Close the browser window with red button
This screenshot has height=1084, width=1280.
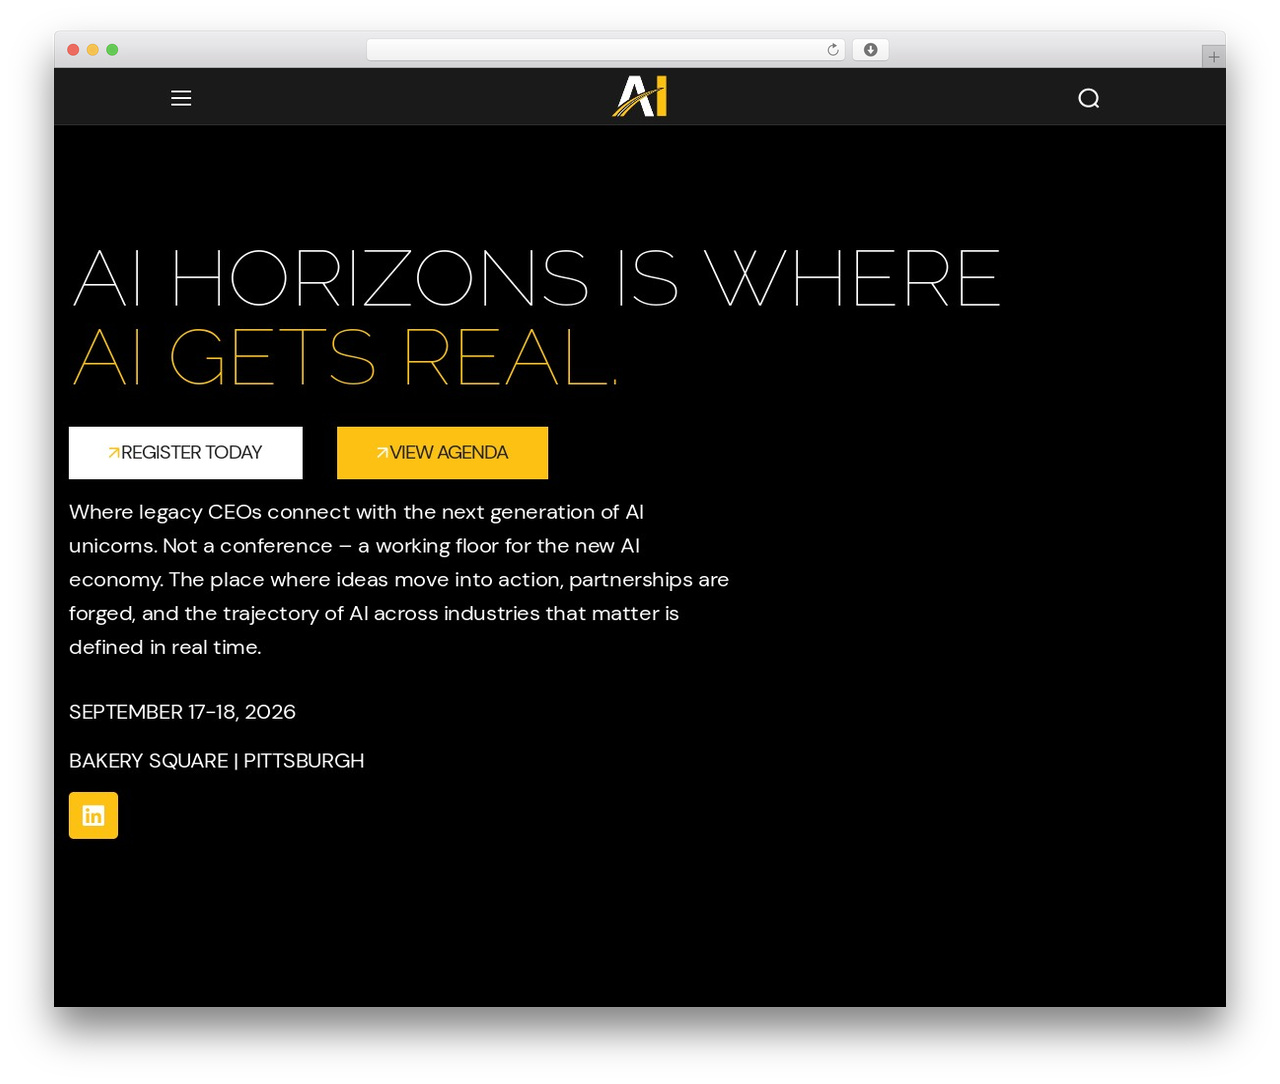click(73, 50)
